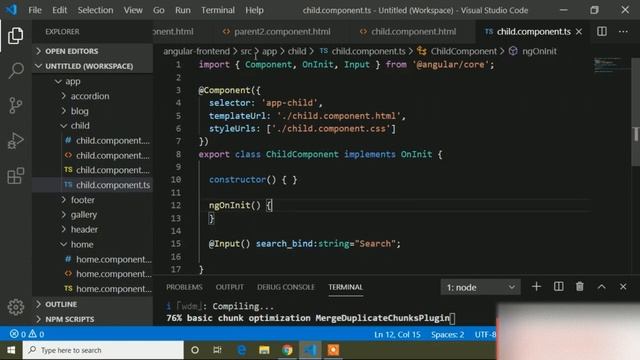
Task: Open the editor More Actions menu
Action: [623, 31]
